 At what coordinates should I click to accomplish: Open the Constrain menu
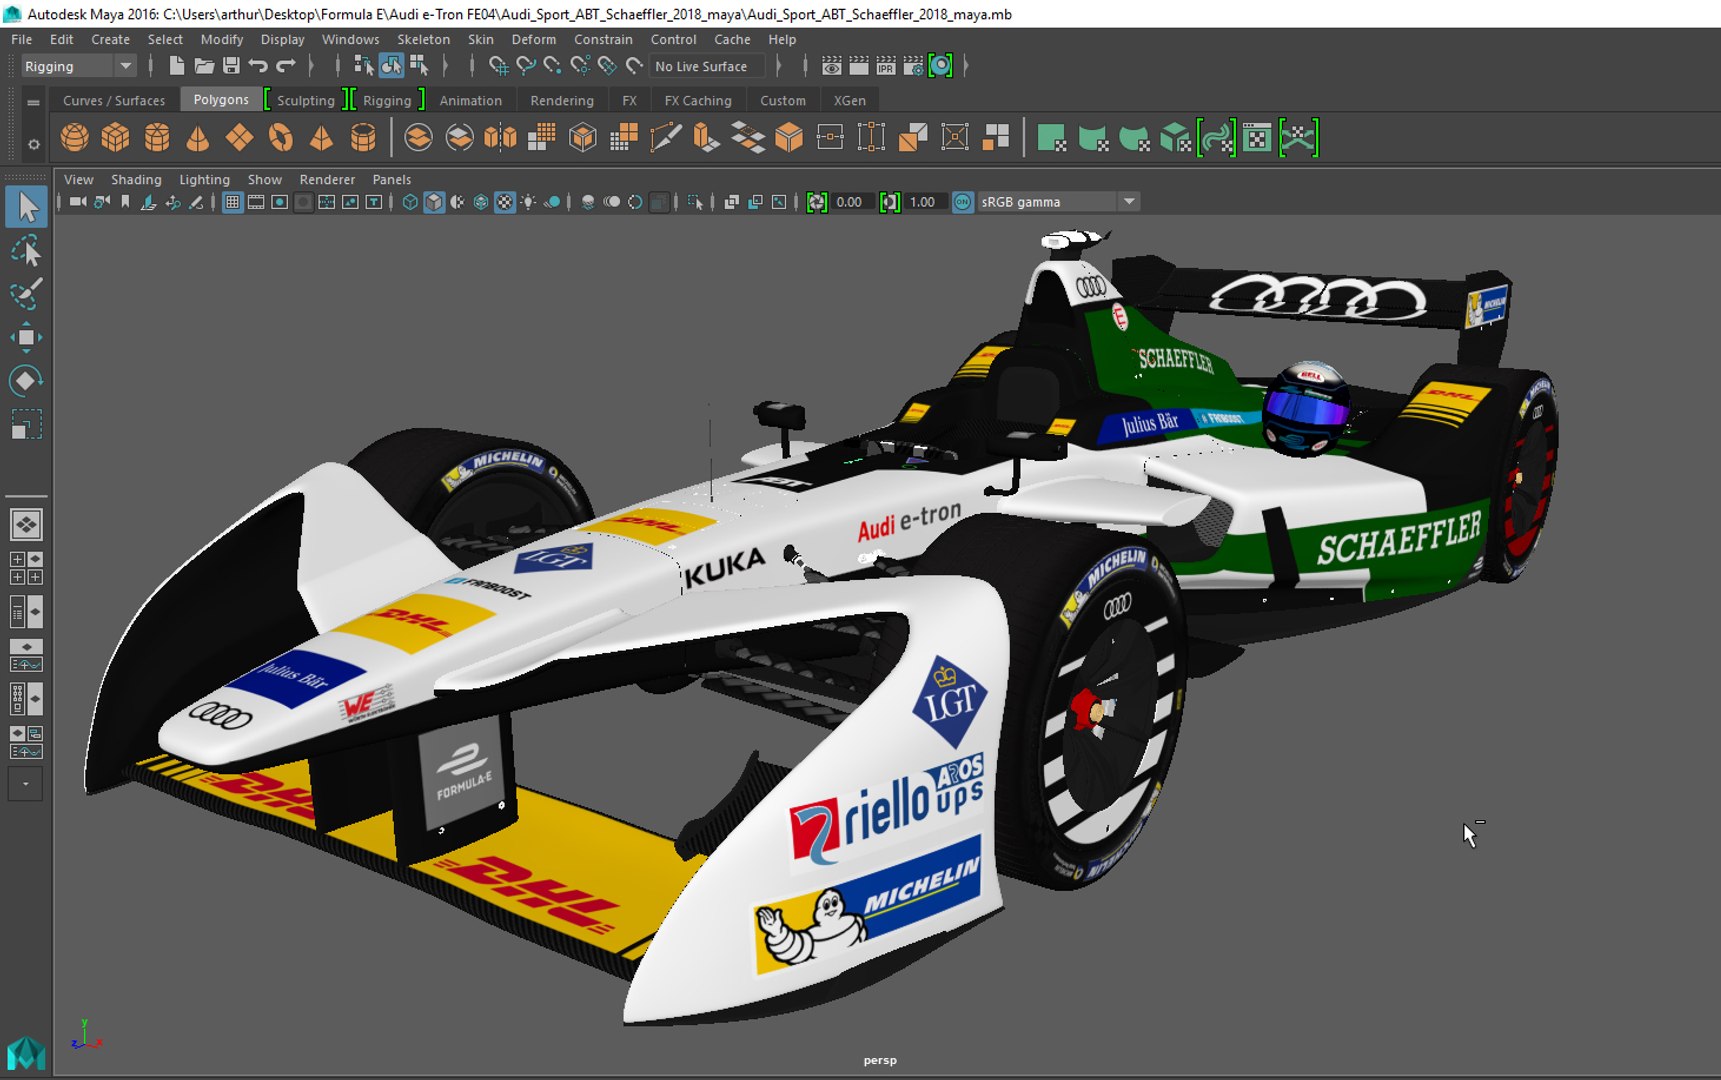click(x=603, y=39)
